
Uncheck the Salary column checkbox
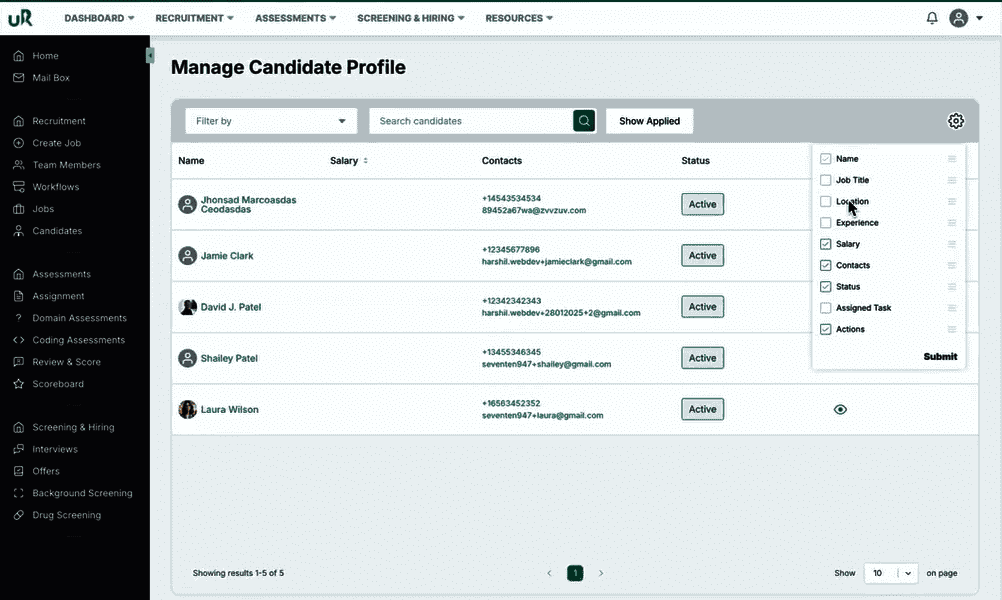pyautogui.click(x=826, y=244)
